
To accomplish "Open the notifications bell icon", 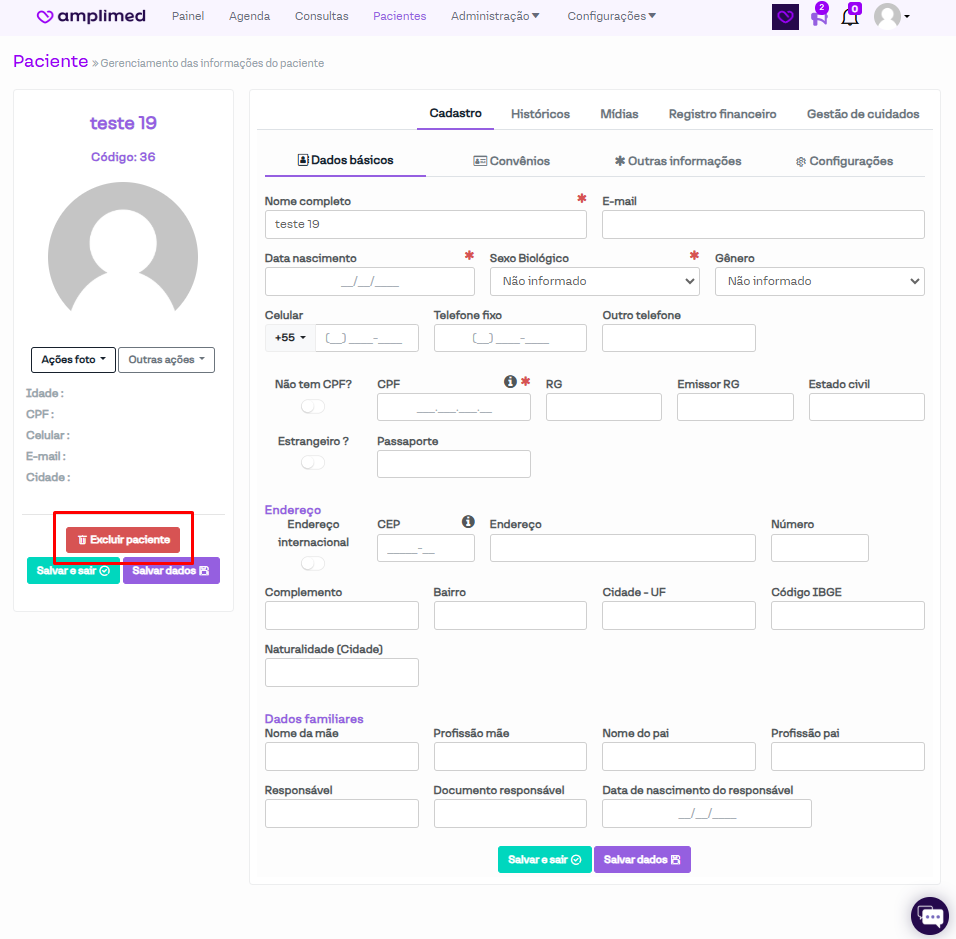I will (850, 17).
